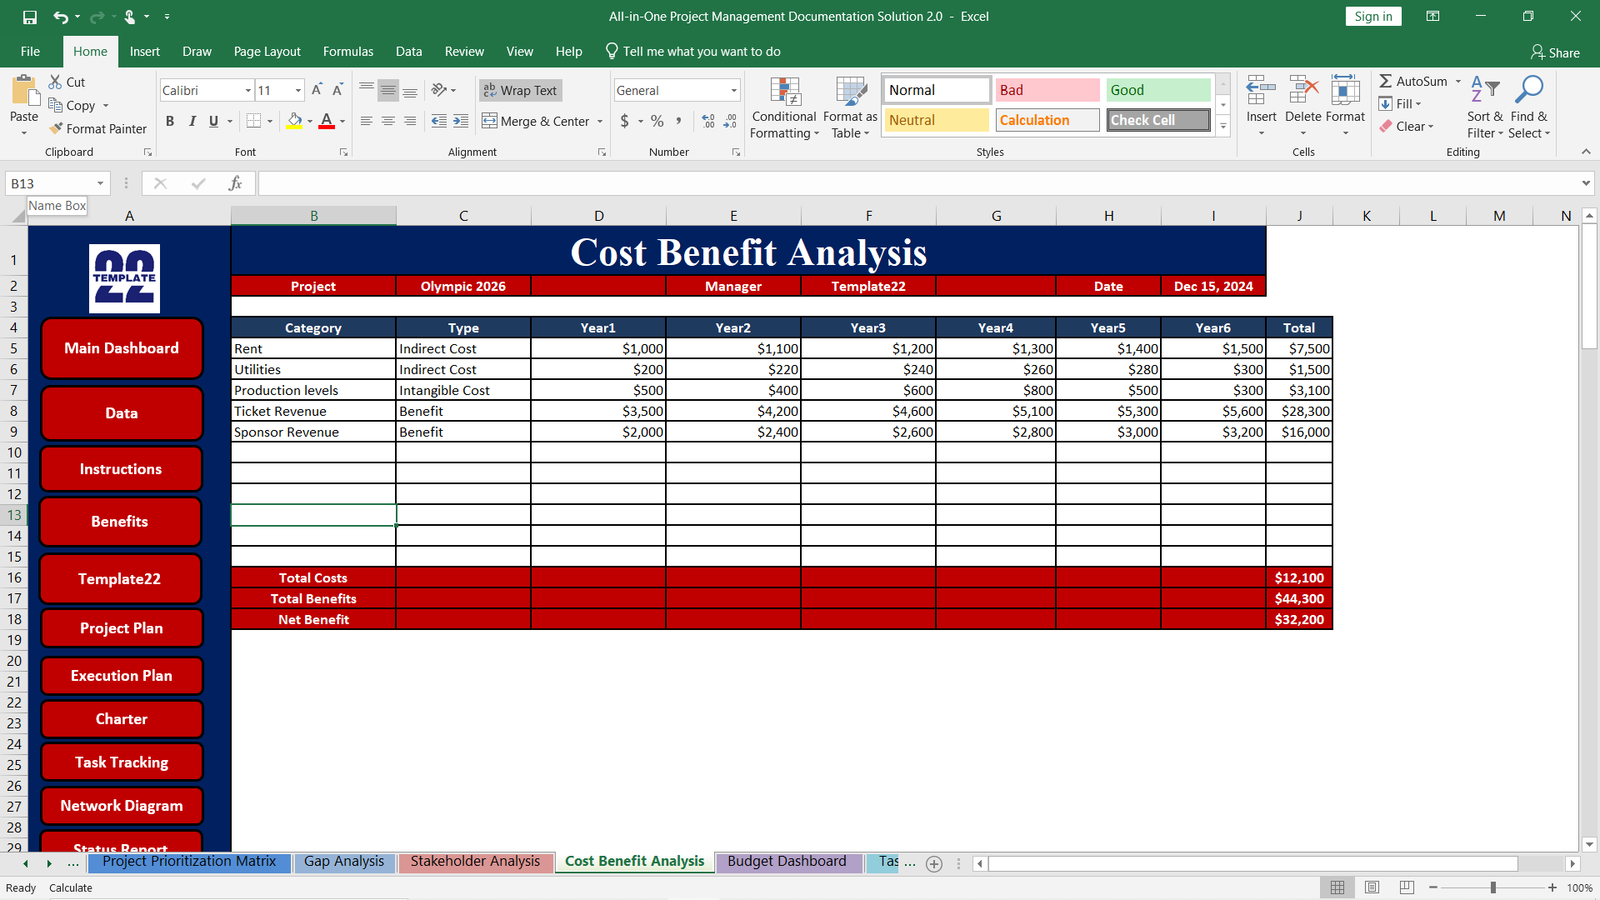Open the File menu
Screen dimensions: 1600x900
31,51
